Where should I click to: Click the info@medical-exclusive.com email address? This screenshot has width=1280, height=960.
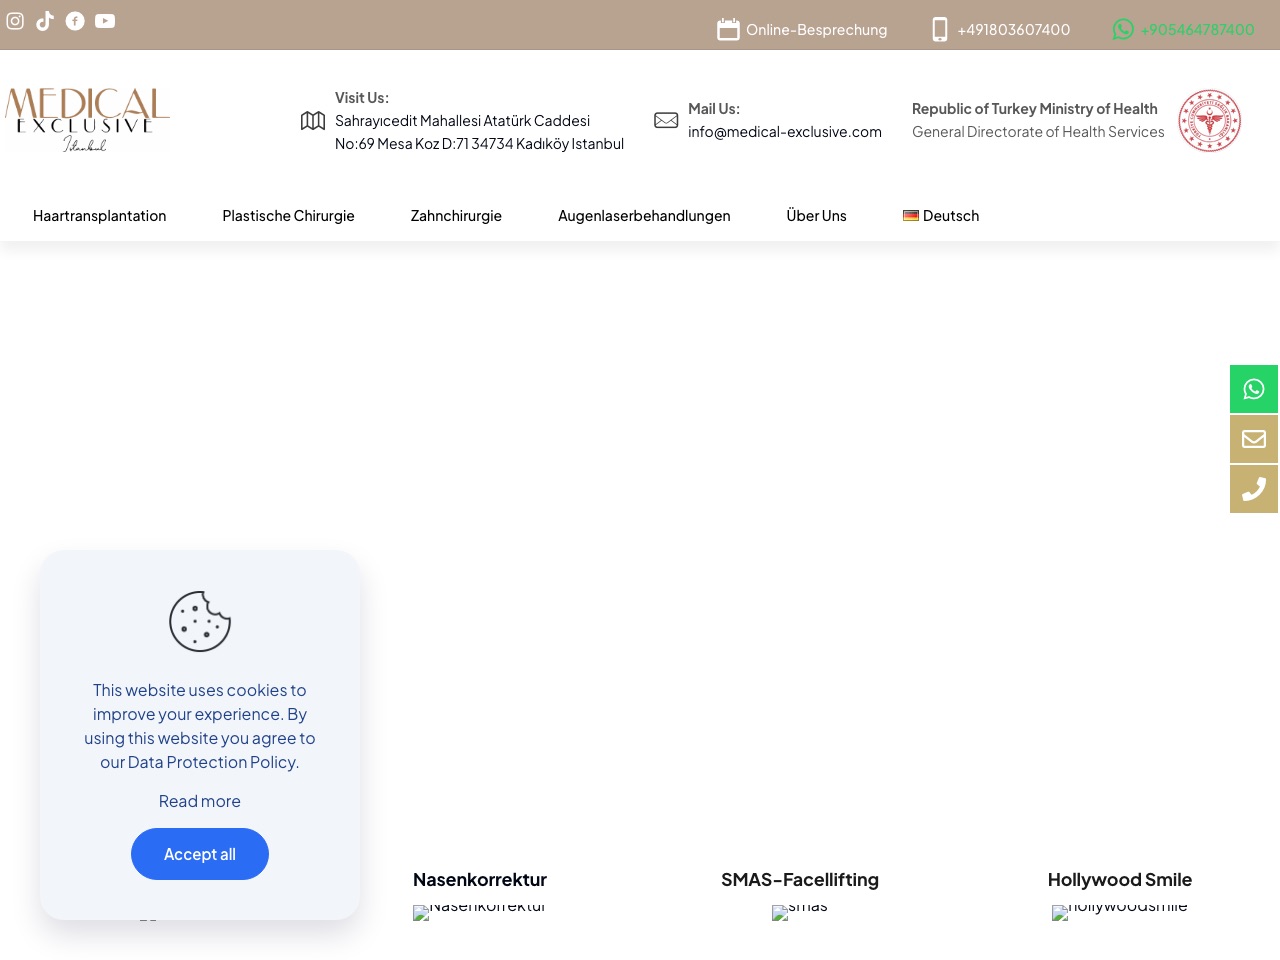pyautogui.click(x=785, y=132)
